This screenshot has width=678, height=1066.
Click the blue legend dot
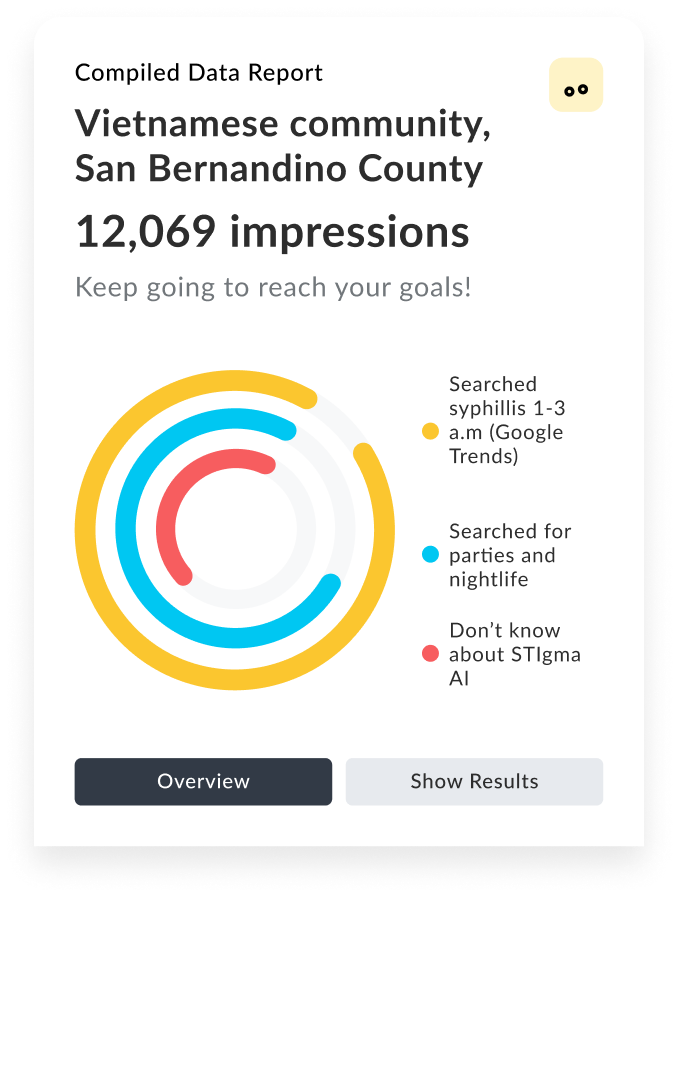(431, 555)
